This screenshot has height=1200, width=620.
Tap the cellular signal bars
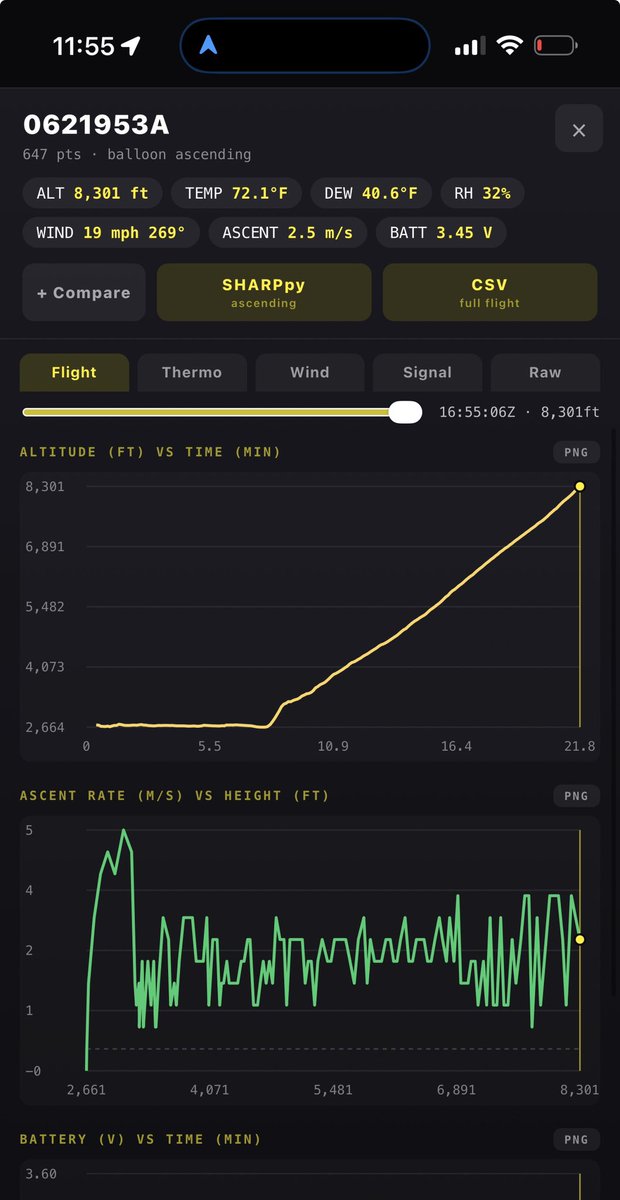[468, 46]
